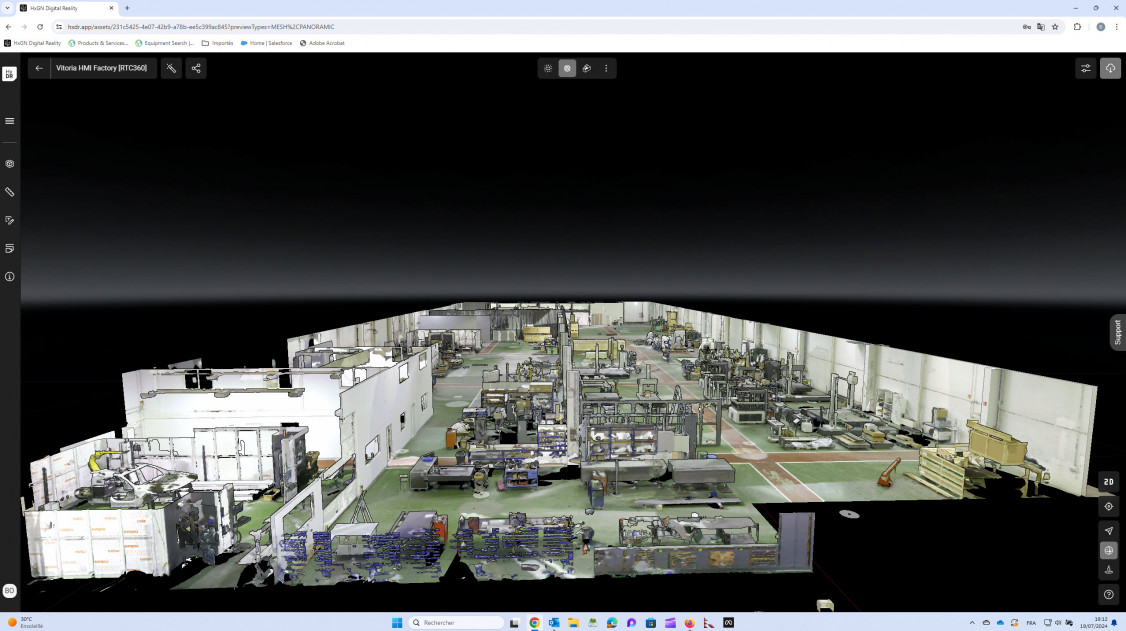Open the layers icon in left sidebar
The width and height of the screenshot is (1126, 631).
click(10, 164)
